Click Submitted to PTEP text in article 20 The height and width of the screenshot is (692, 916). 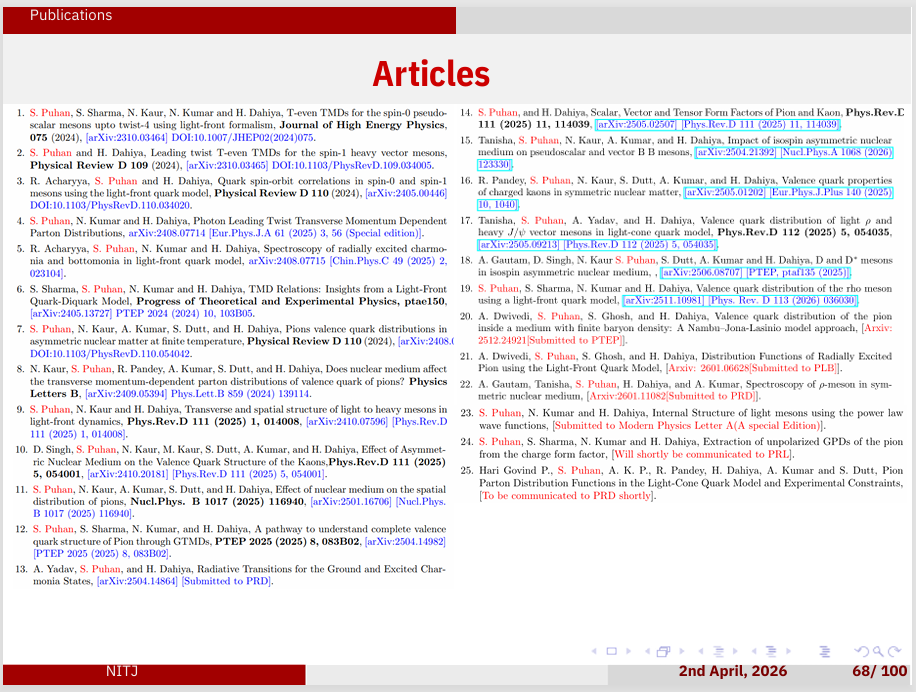click(x=575, y=340)
